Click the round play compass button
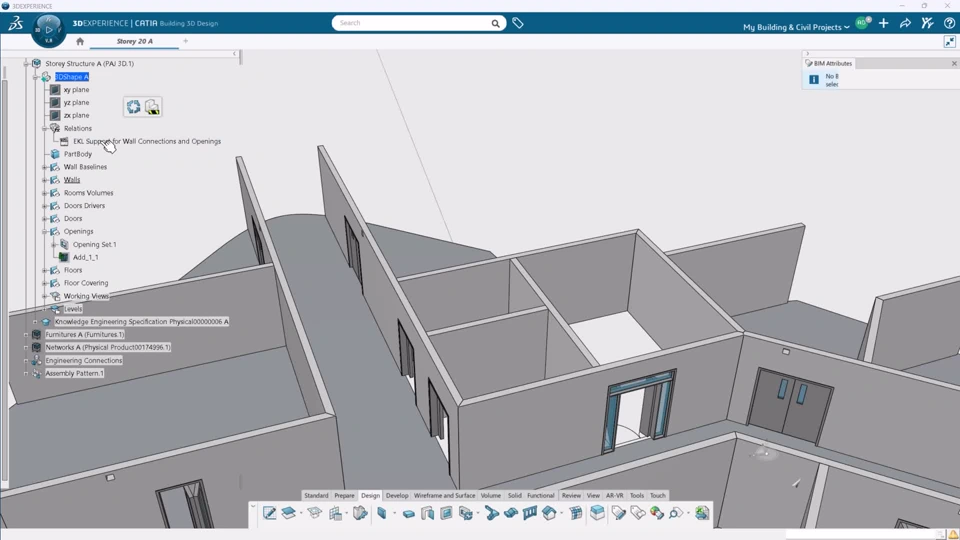The height and width of the screenshot is (540, 960). [48, 29]
